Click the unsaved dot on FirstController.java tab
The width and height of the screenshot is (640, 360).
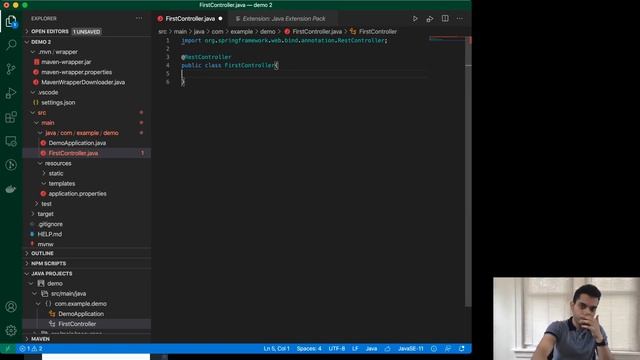pyautogui.click(x=220, y=19)
